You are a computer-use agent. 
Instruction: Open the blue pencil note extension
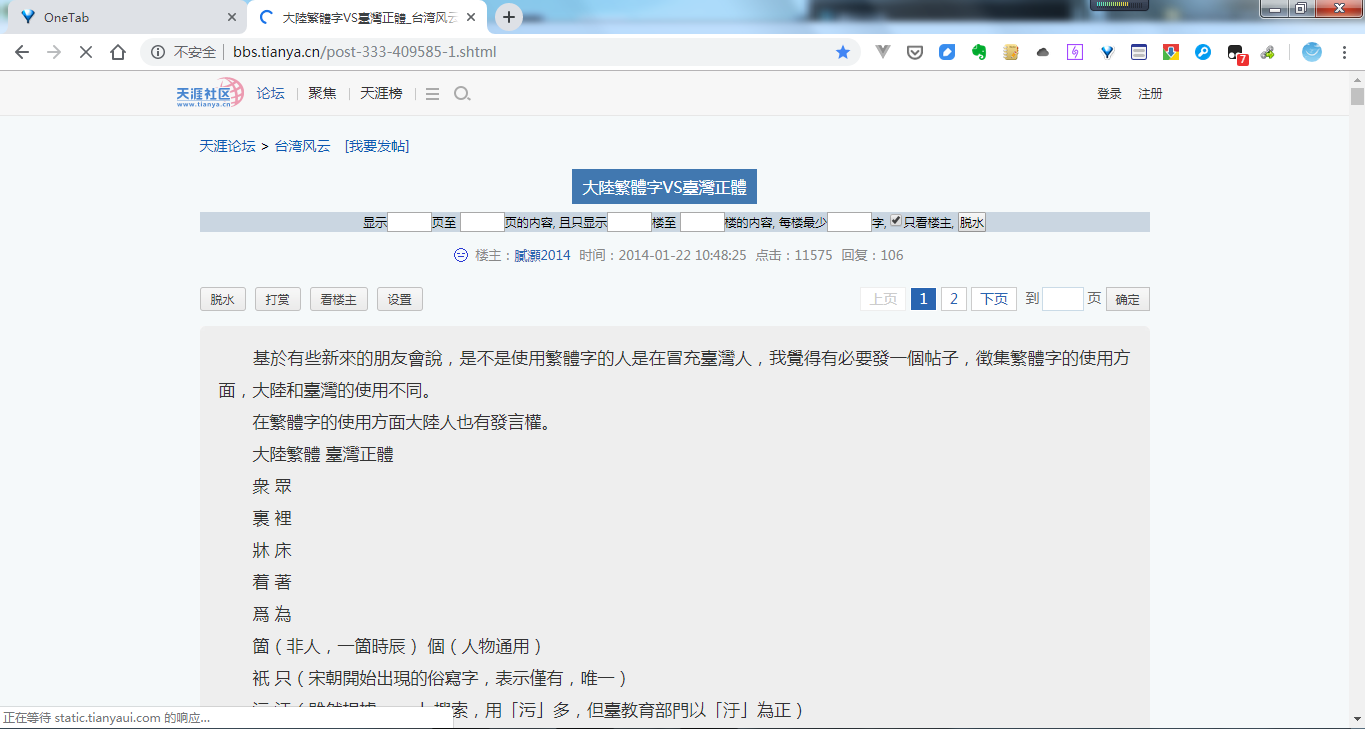click(947, 52)
